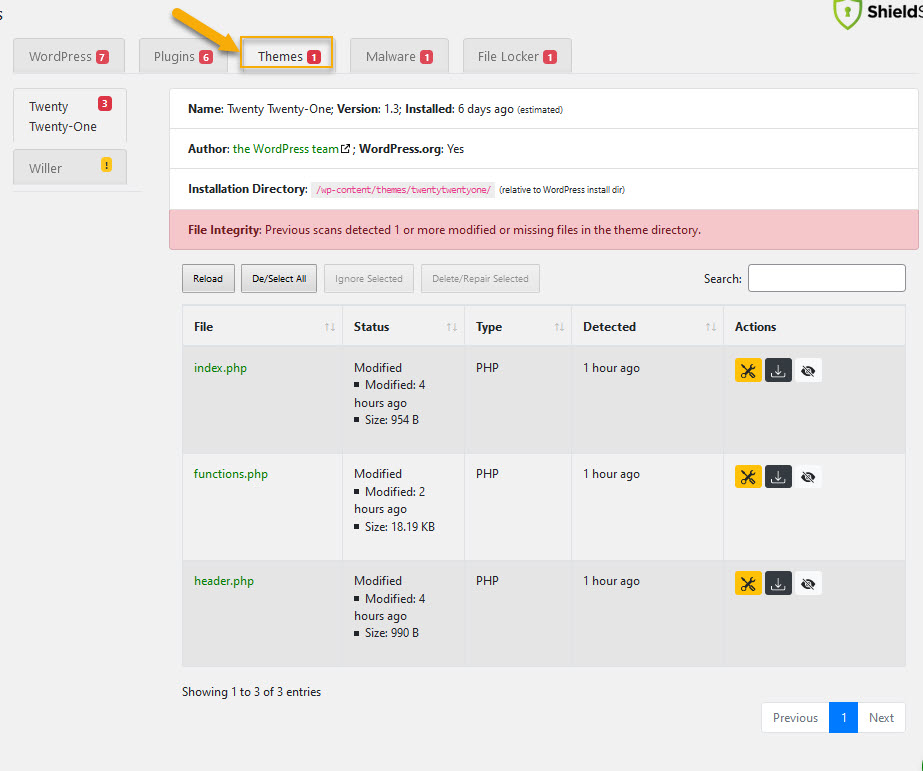Click the Ignore Selected button
This screenshot has width=923, height=771.
point(368,278)
